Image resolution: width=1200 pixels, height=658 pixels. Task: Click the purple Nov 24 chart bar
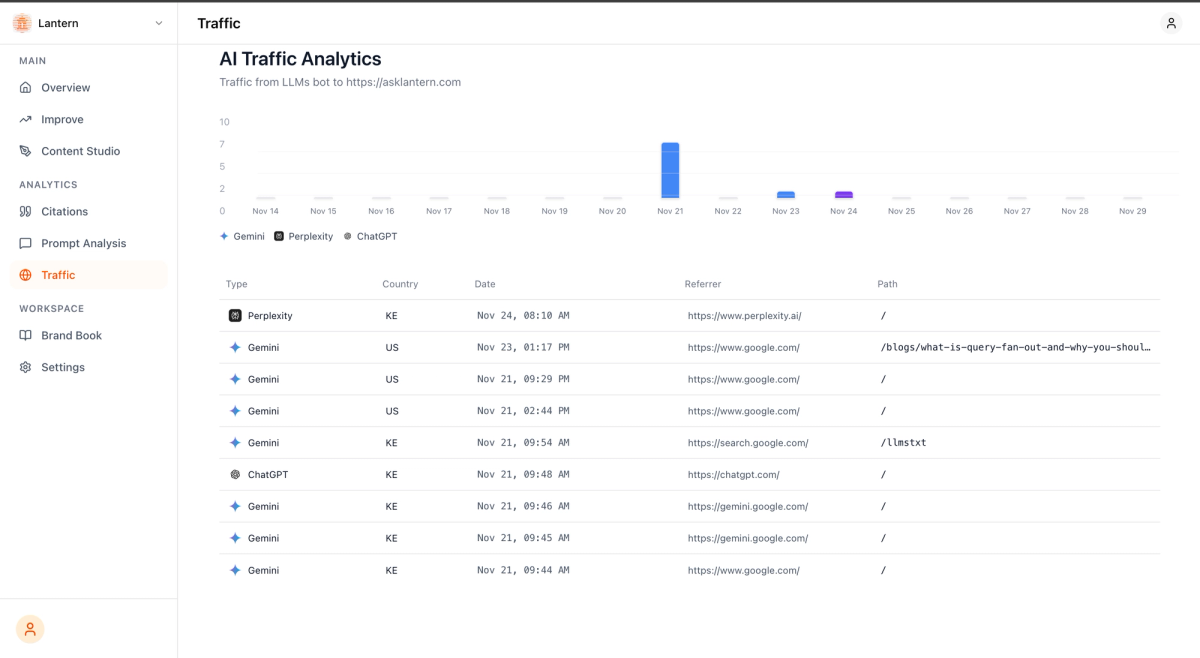pos(844,195)
